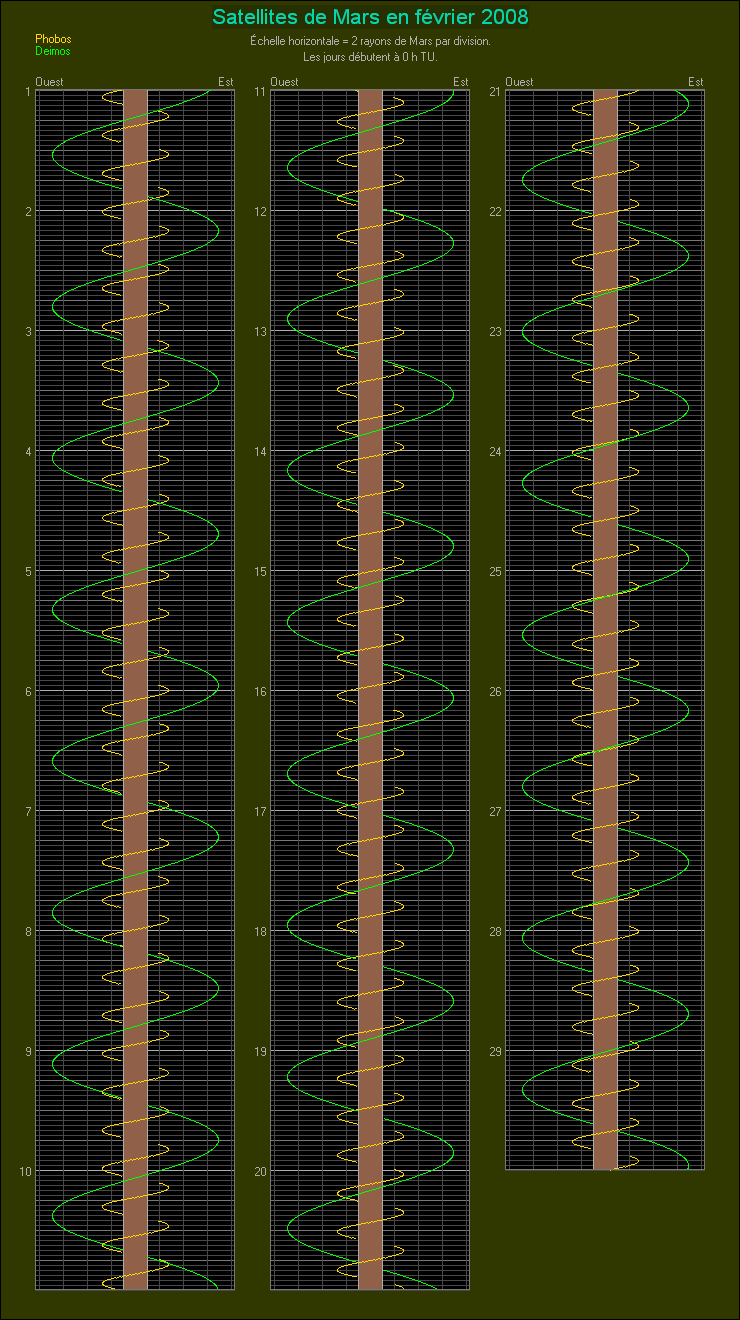
Task: Click day label "19"
Action: click(x=260, y=1051)
